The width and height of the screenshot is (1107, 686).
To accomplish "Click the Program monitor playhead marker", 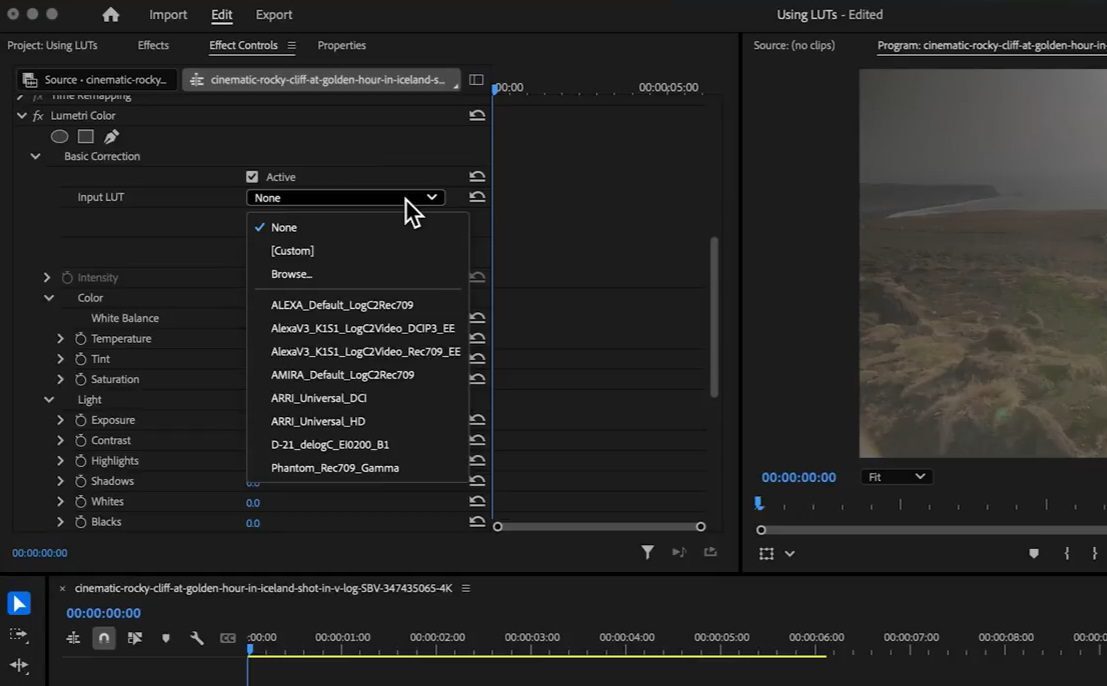I will (x=758, y=503).
